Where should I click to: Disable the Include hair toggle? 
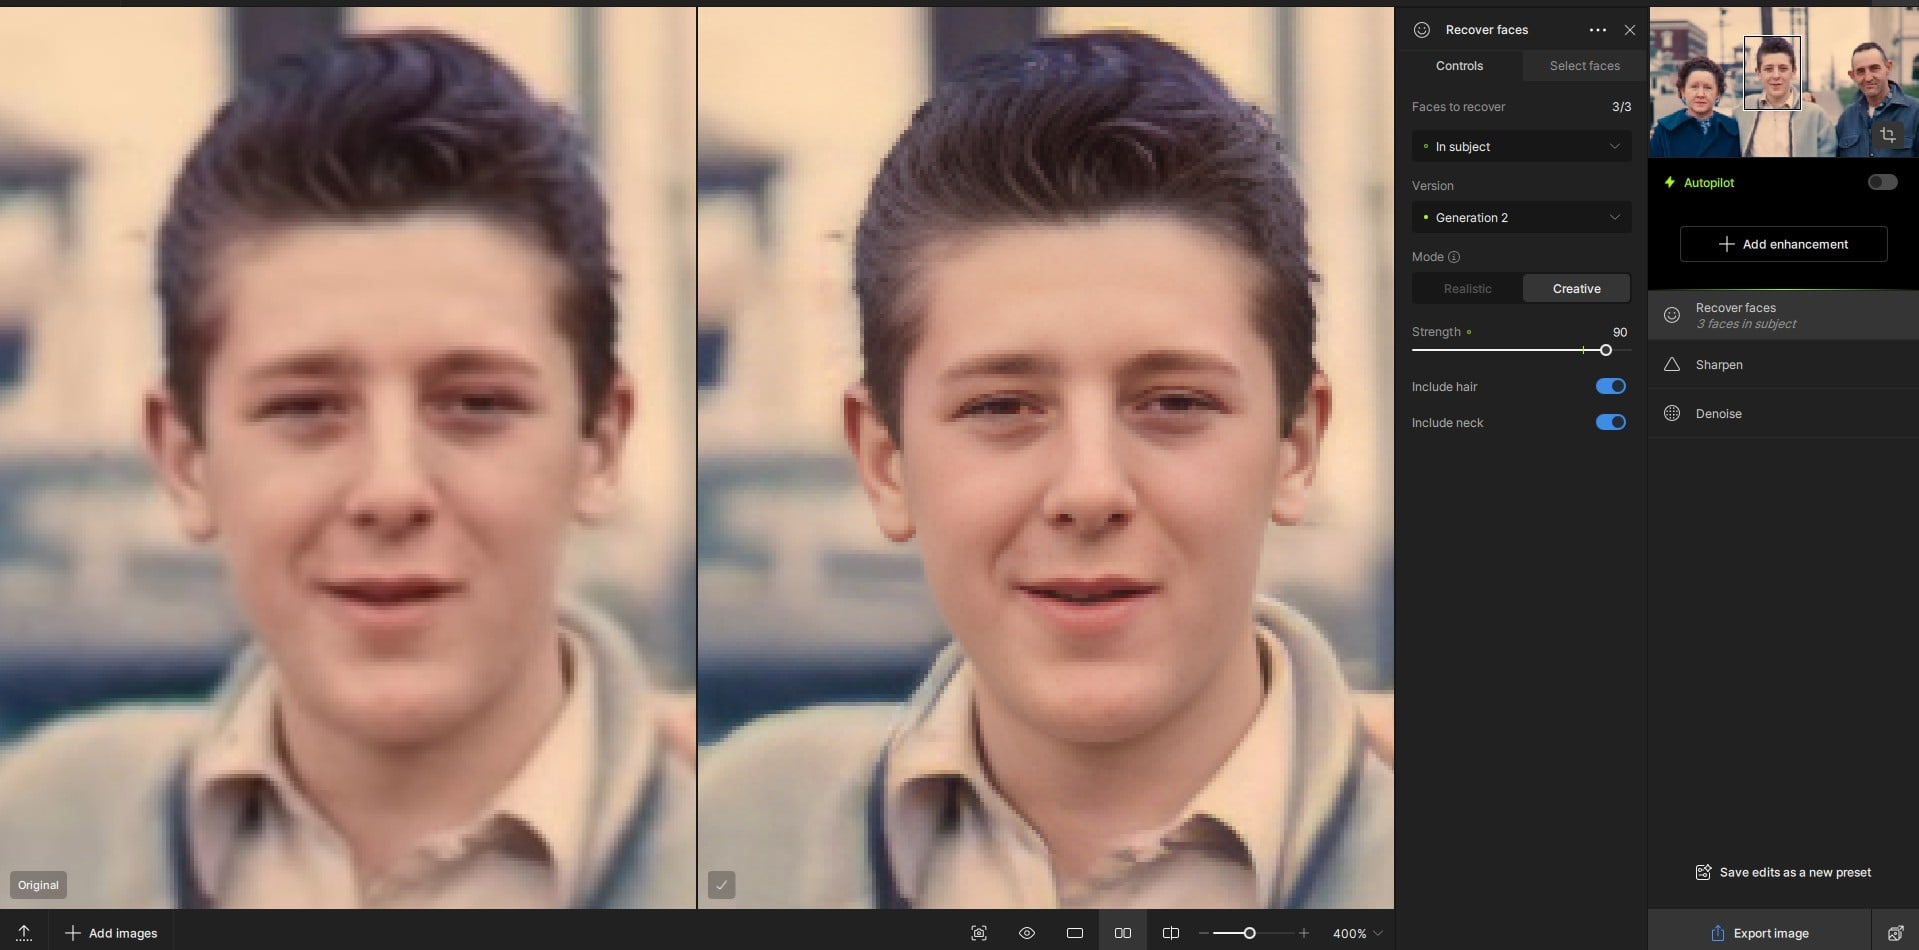pyautogui.click(x=1610, y=386)
